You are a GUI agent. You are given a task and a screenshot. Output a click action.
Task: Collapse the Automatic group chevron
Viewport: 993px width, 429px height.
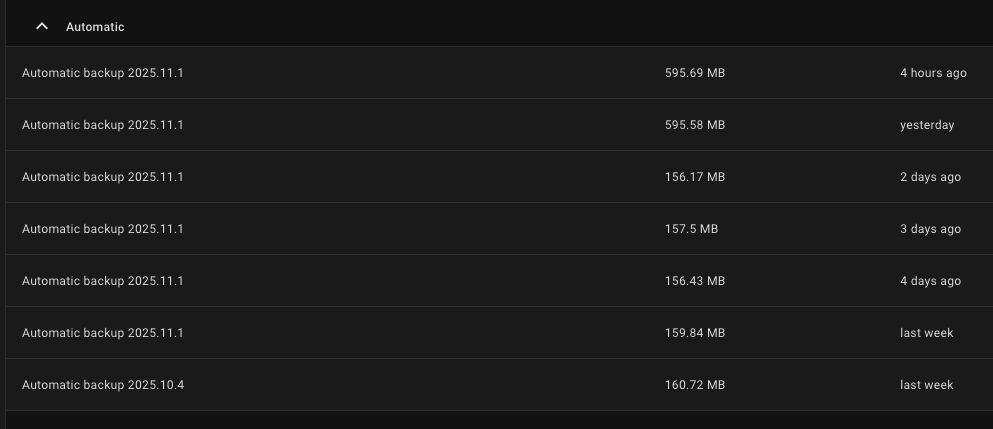[x=42, y=27]
